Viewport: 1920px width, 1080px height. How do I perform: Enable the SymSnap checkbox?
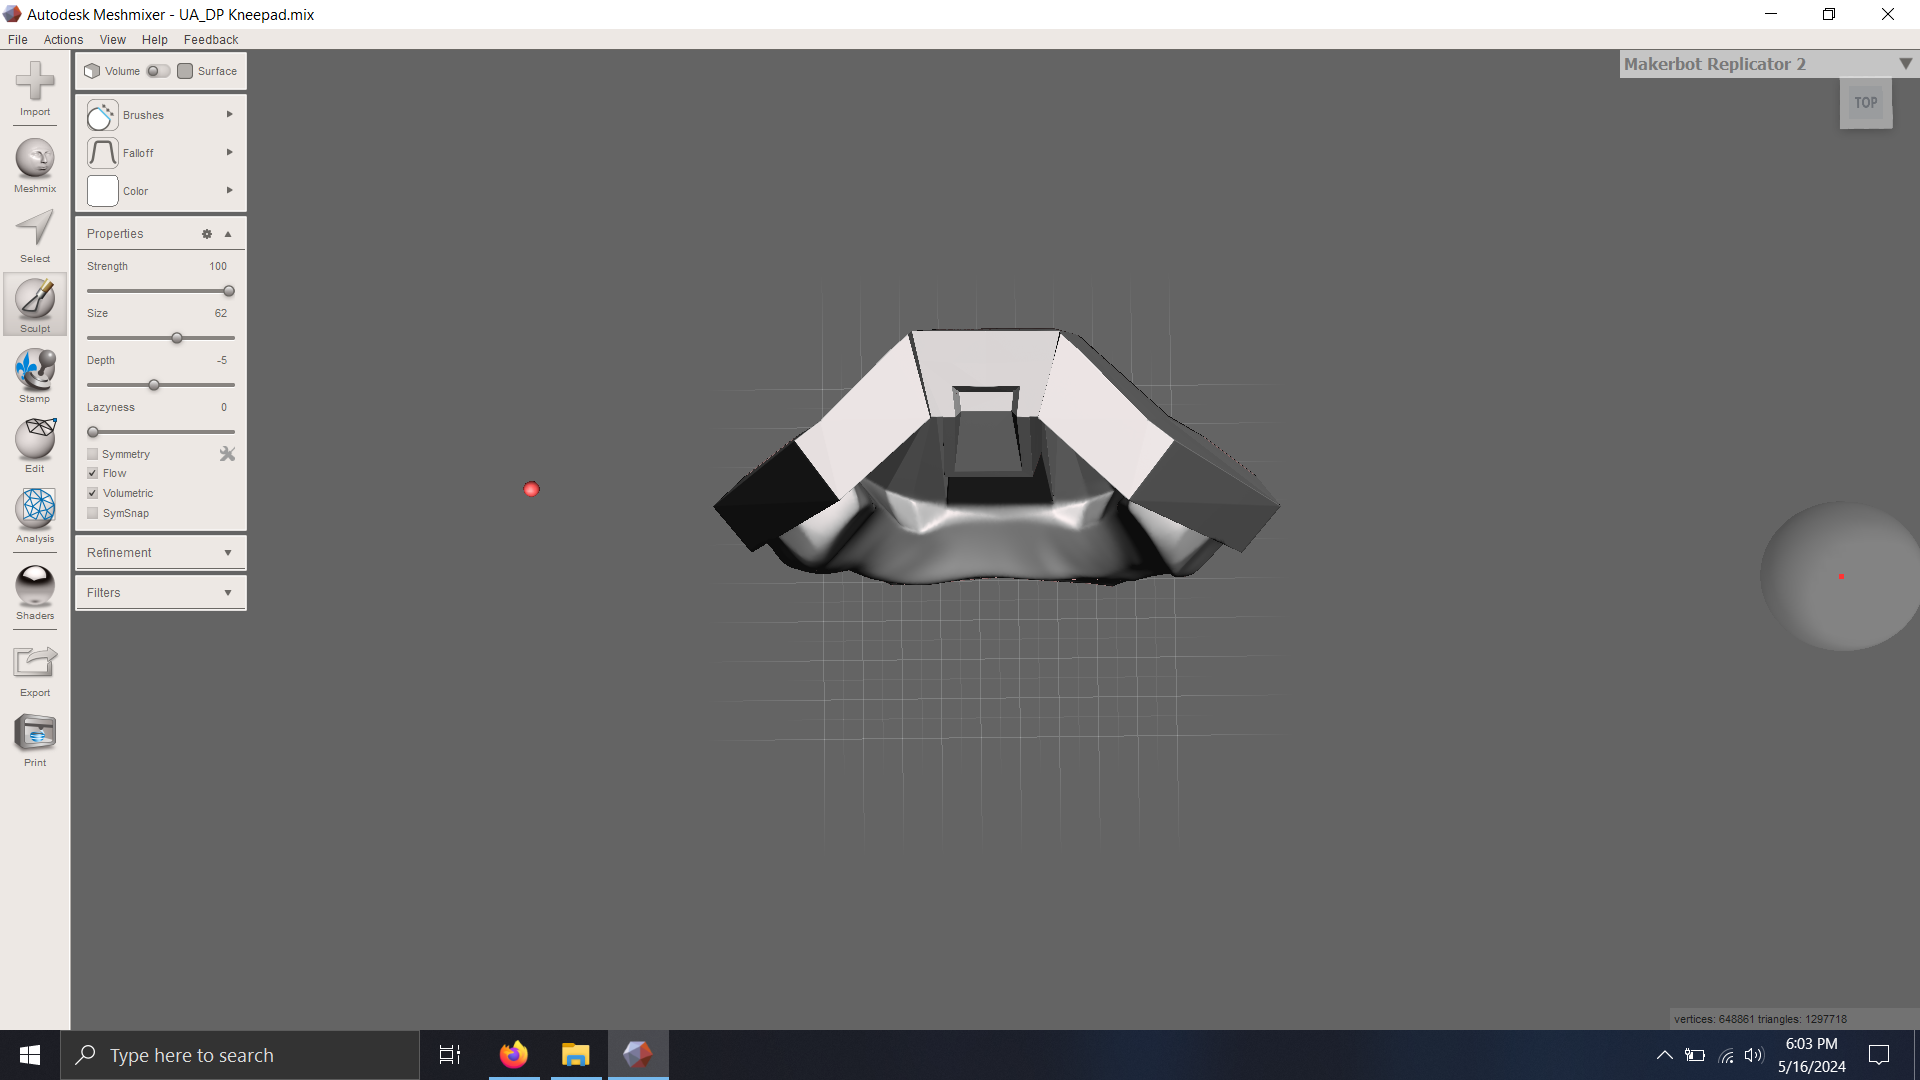93,514
